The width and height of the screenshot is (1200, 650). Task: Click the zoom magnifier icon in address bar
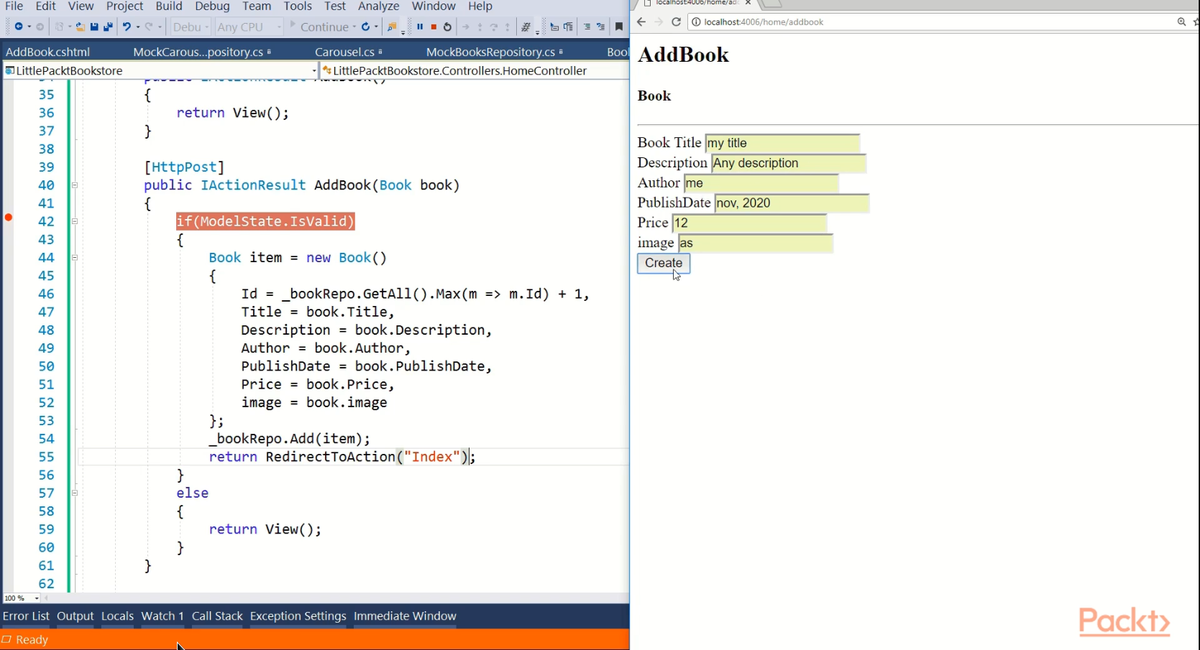1181,22
